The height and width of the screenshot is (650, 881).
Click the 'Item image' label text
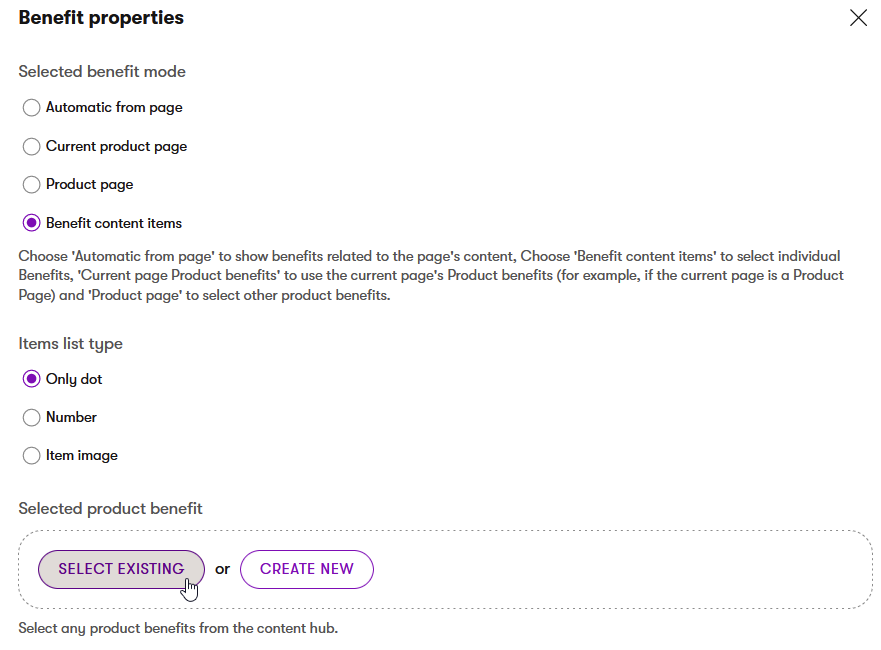(x=82, y=456)
